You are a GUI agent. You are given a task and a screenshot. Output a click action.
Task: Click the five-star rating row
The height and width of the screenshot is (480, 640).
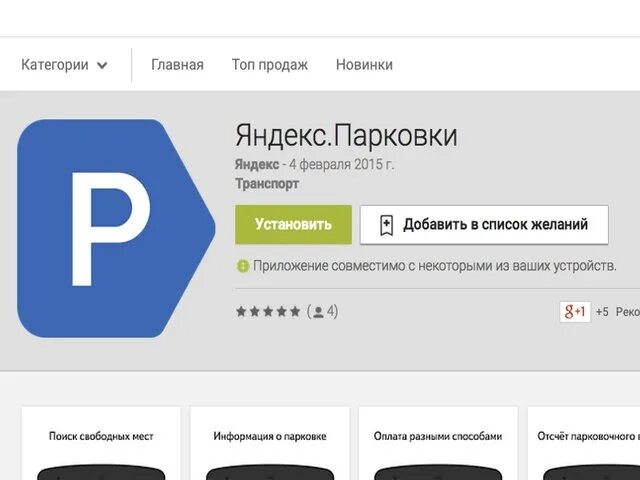tap(268, 312)
